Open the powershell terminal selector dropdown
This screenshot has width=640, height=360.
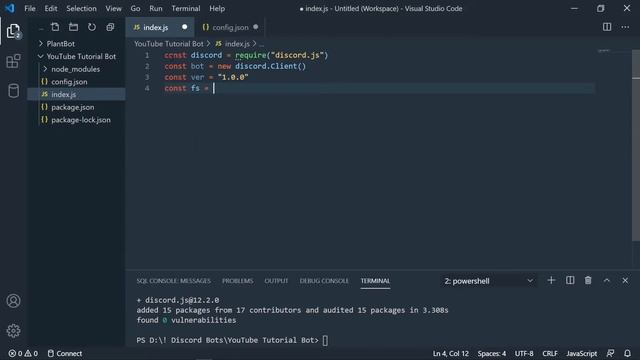coord(489,281)
